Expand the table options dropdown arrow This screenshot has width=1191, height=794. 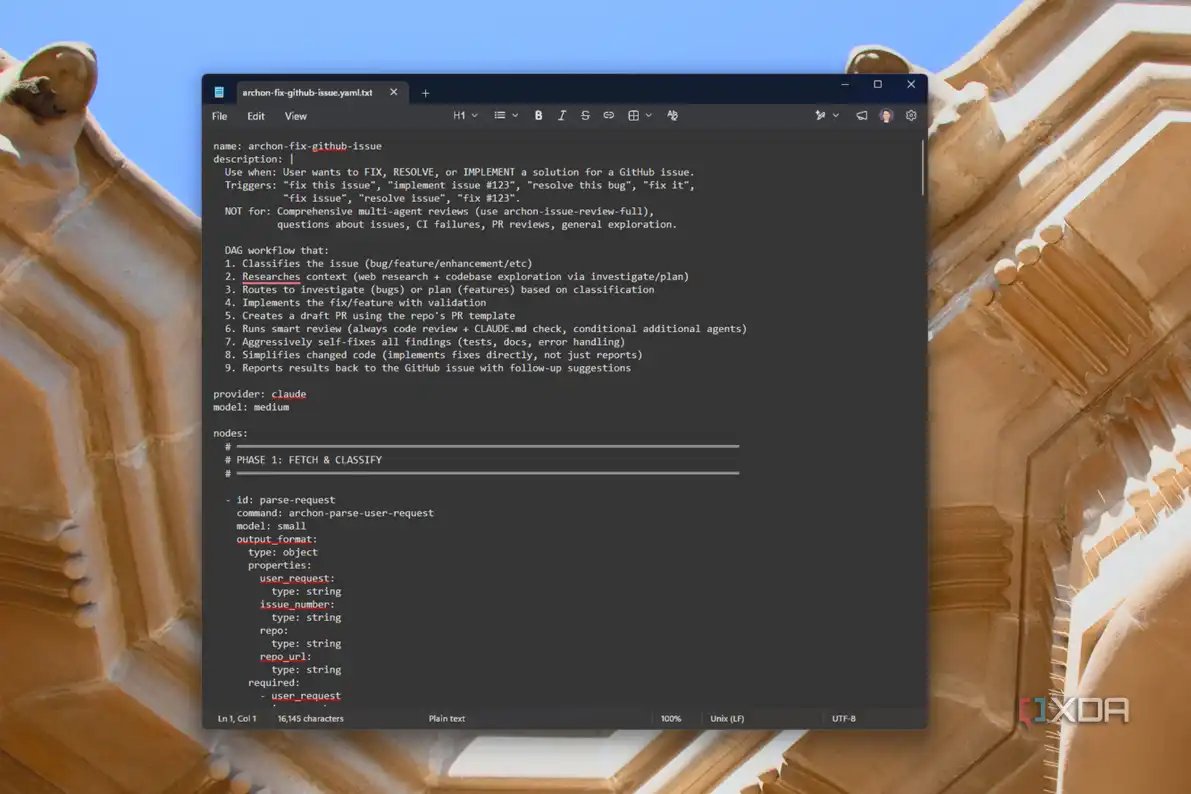[x=649, y=115]
